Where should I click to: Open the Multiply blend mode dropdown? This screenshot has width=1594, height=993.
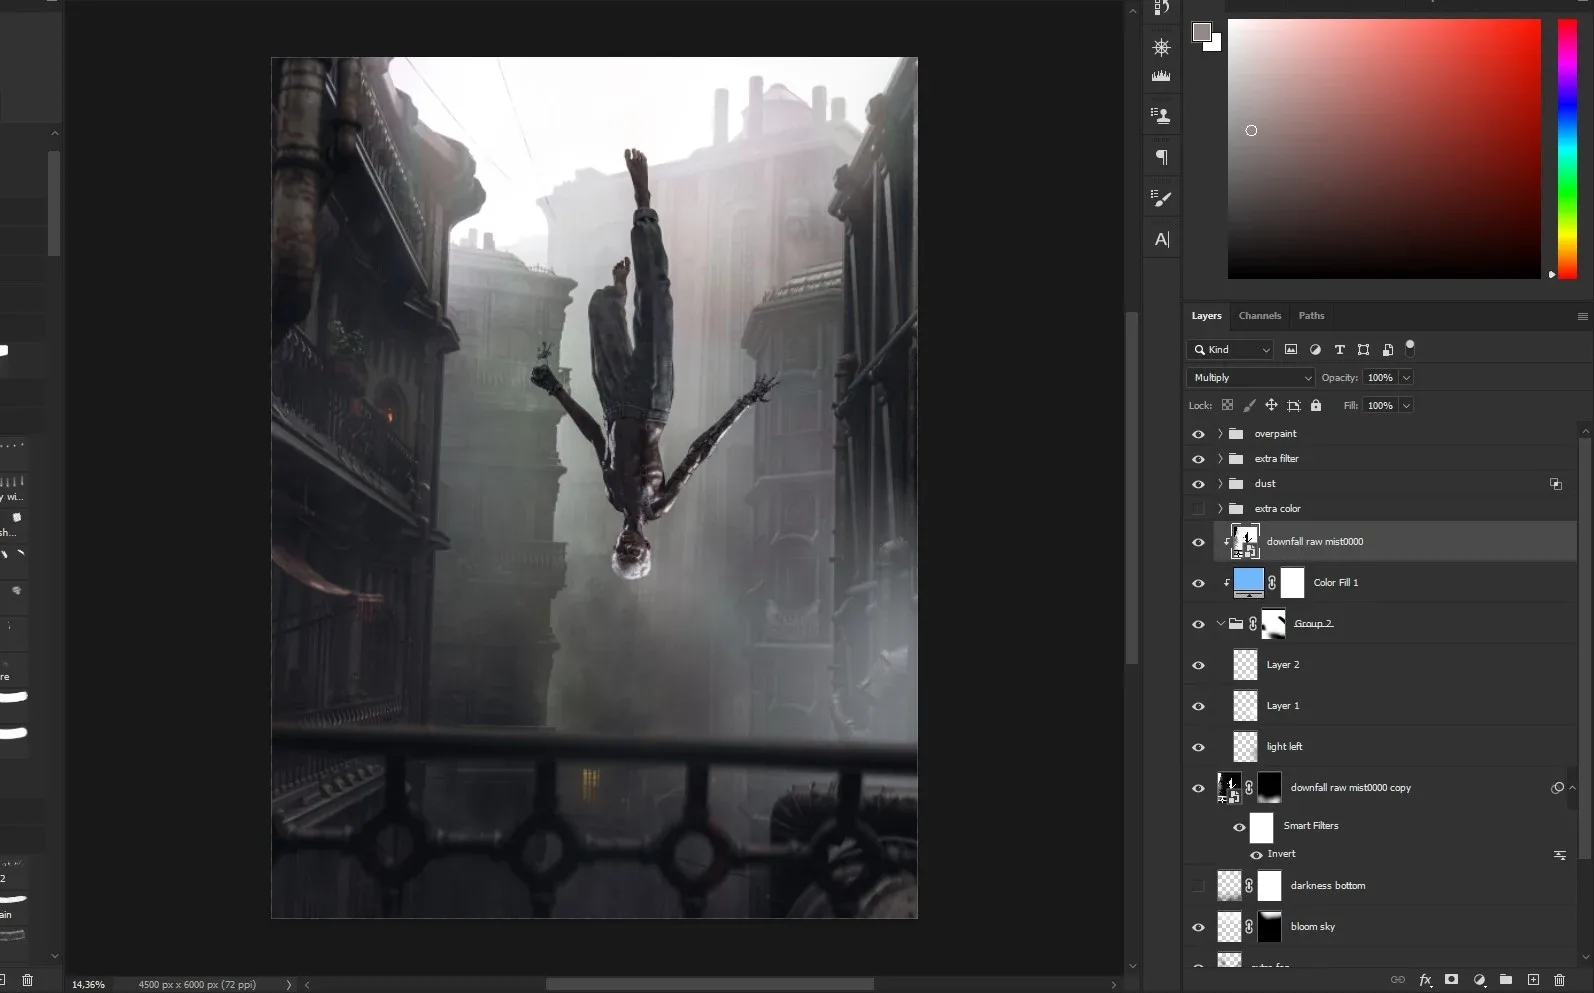[1250, 378]
